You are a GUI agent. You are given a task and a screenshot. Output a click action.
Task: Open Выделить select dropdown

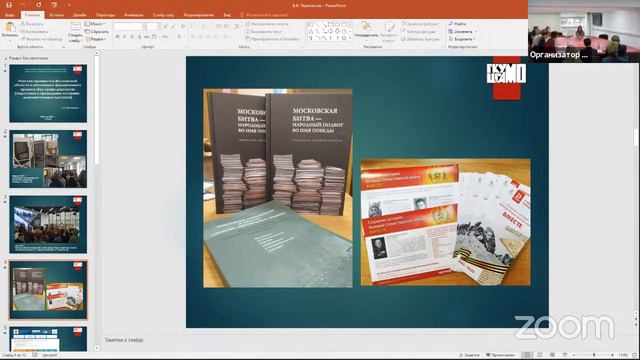coord(462,39)
